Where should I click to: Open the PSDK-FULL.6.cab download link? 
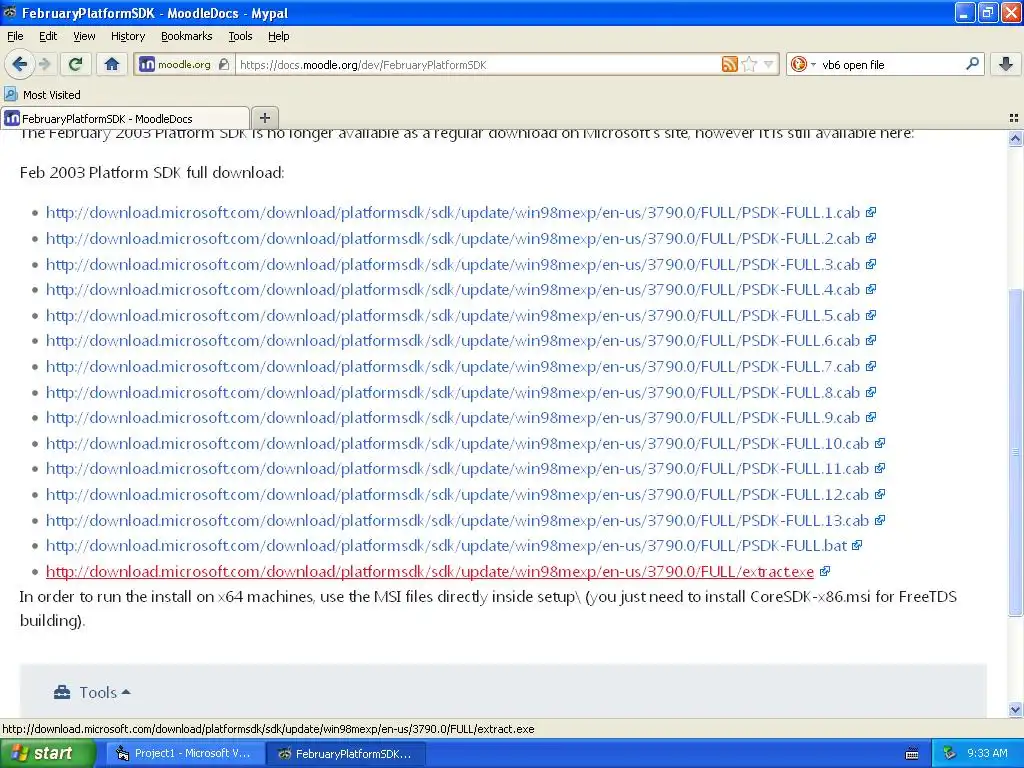(453, 341)
